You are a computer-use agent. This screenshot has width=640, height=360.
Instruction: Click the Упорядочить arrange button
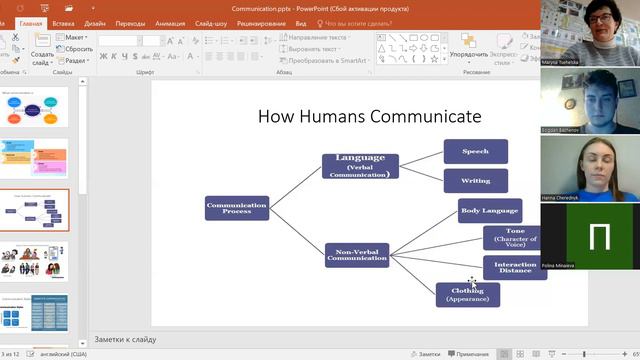point(469,49)
